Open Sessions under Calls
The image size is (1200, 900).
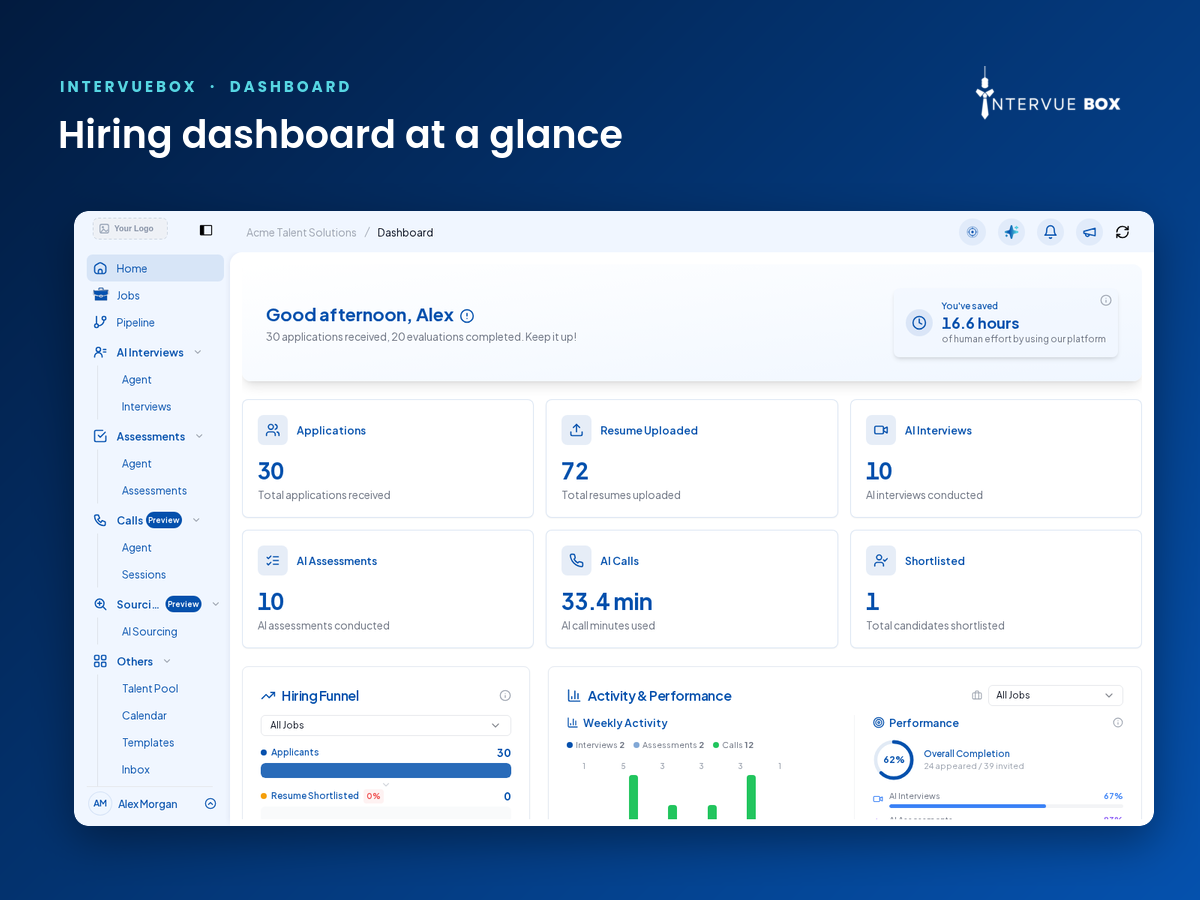pyautogui.click(x=144, y=575)
